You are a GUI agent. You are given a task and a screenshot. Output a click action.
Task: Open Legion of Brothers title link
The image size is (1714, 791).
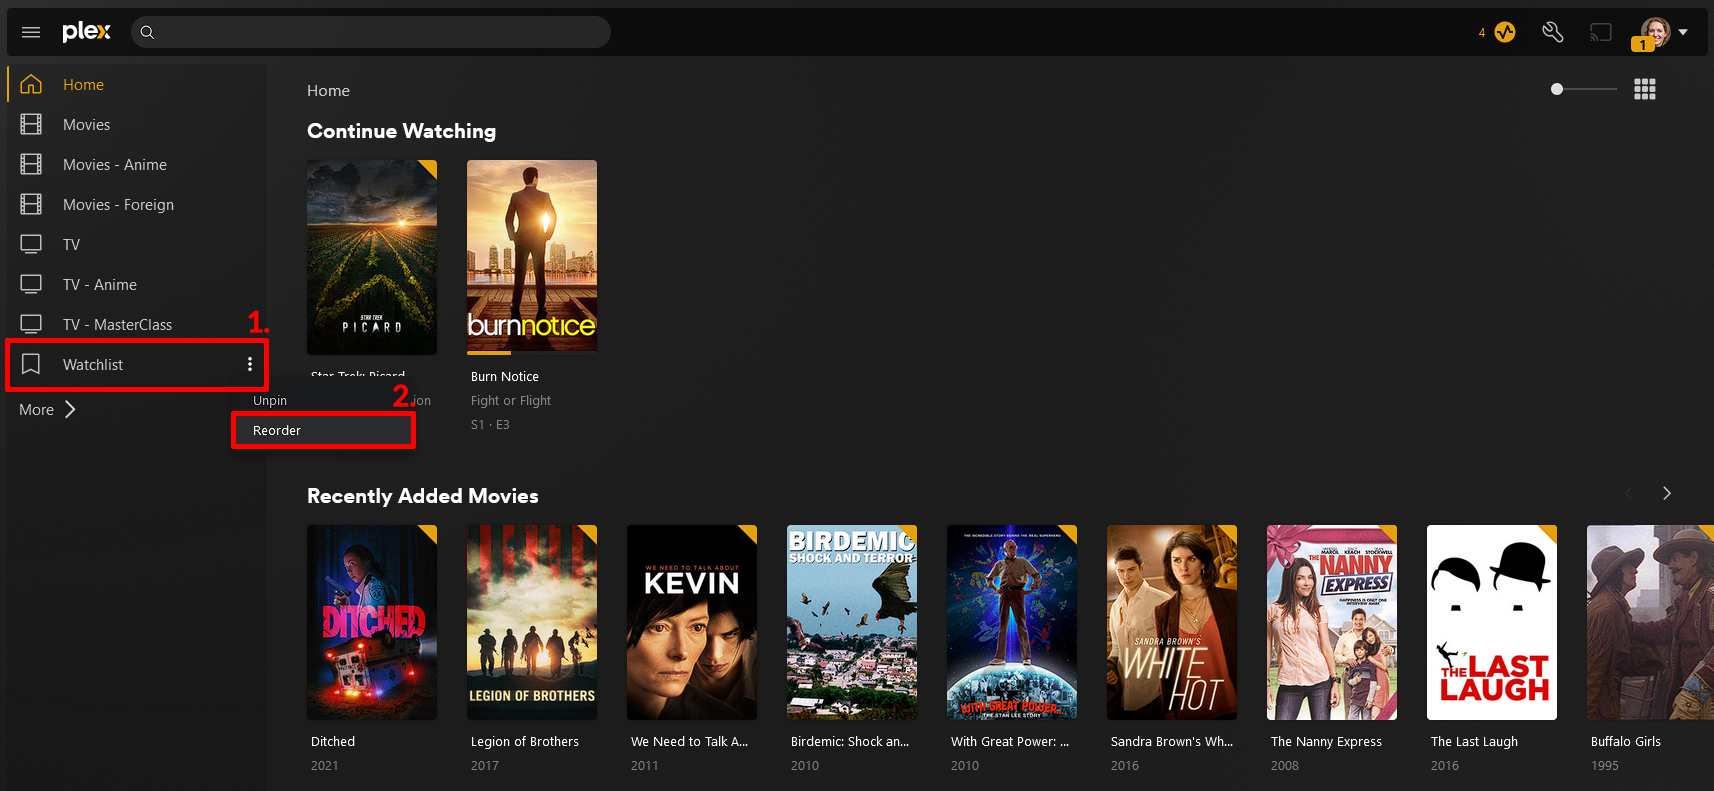[524, 741]
